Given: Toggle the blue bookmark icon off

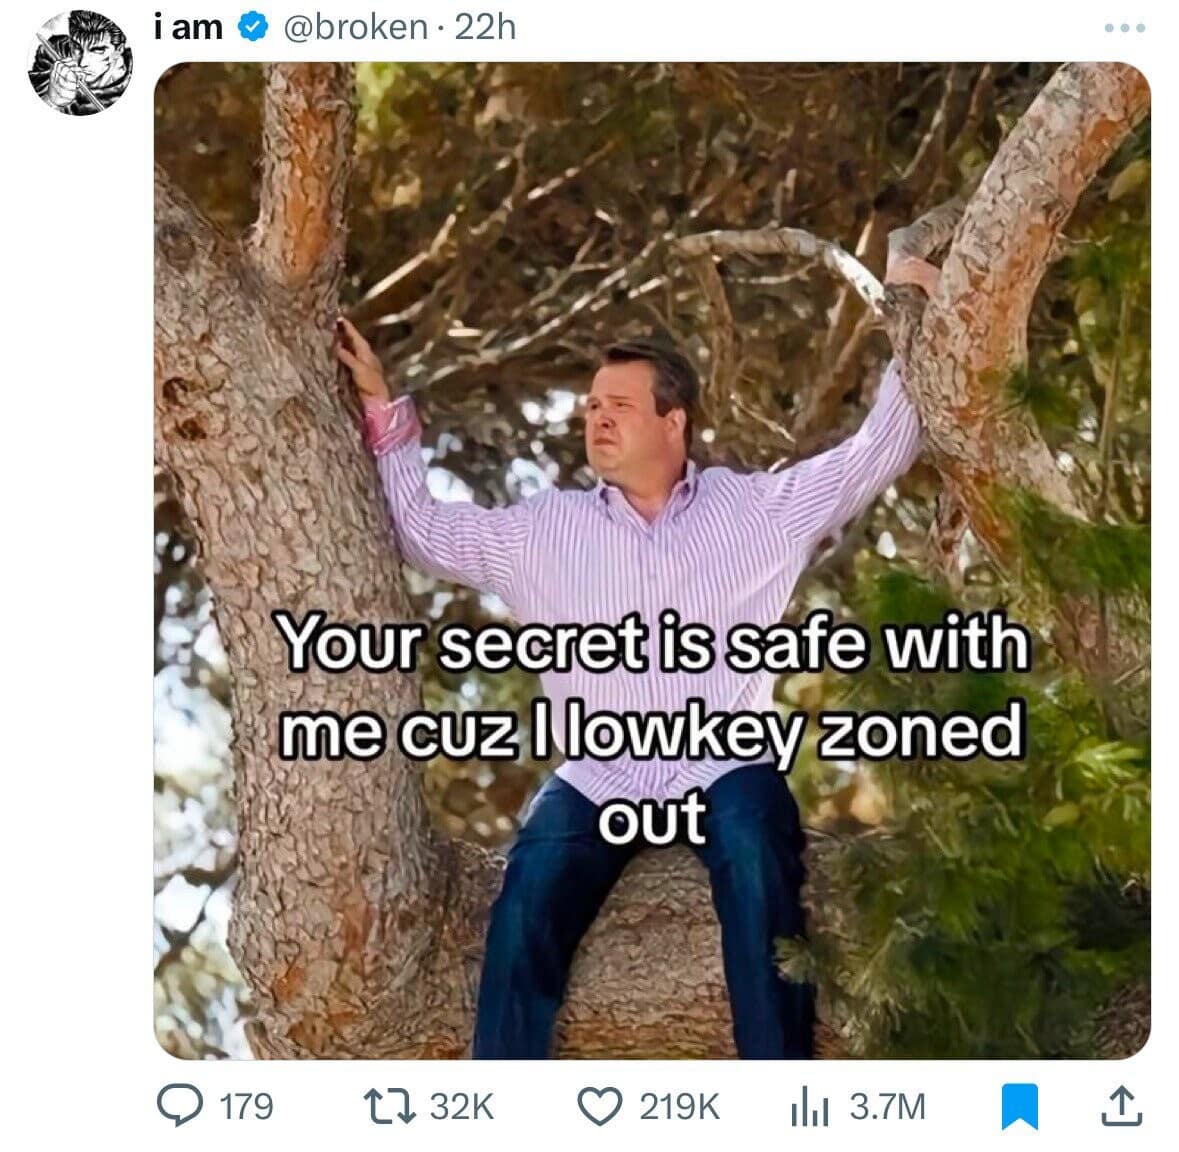Looking at the screenshot, I should (x=1021, y=1106).
